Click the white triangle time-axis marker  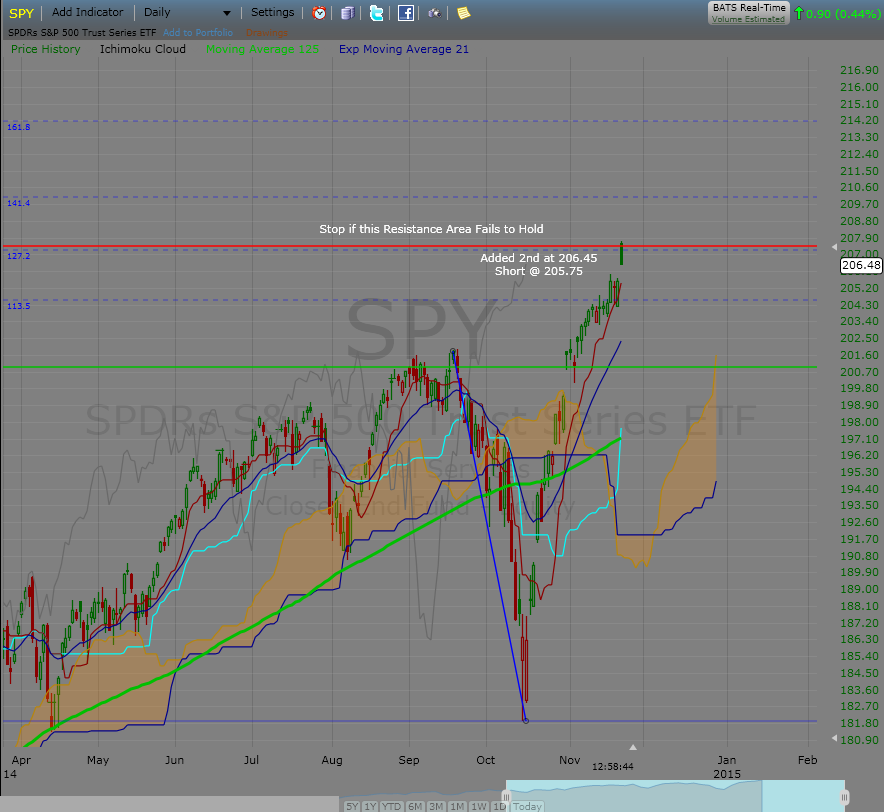point(633,747)
